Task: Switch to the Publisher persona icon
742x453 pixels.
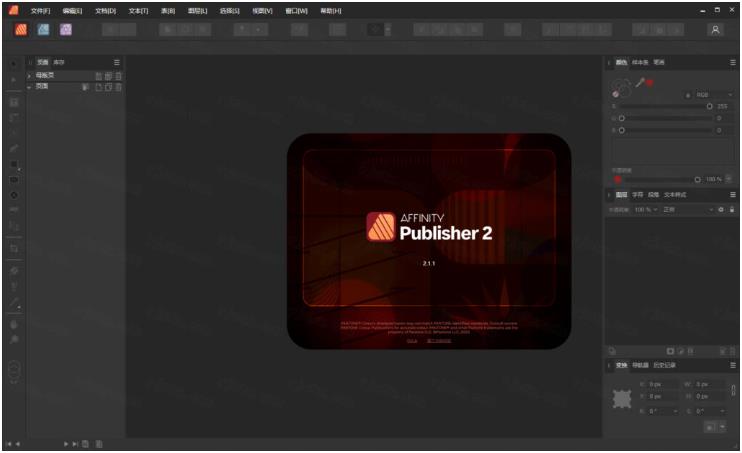Action: click(21, 30)
